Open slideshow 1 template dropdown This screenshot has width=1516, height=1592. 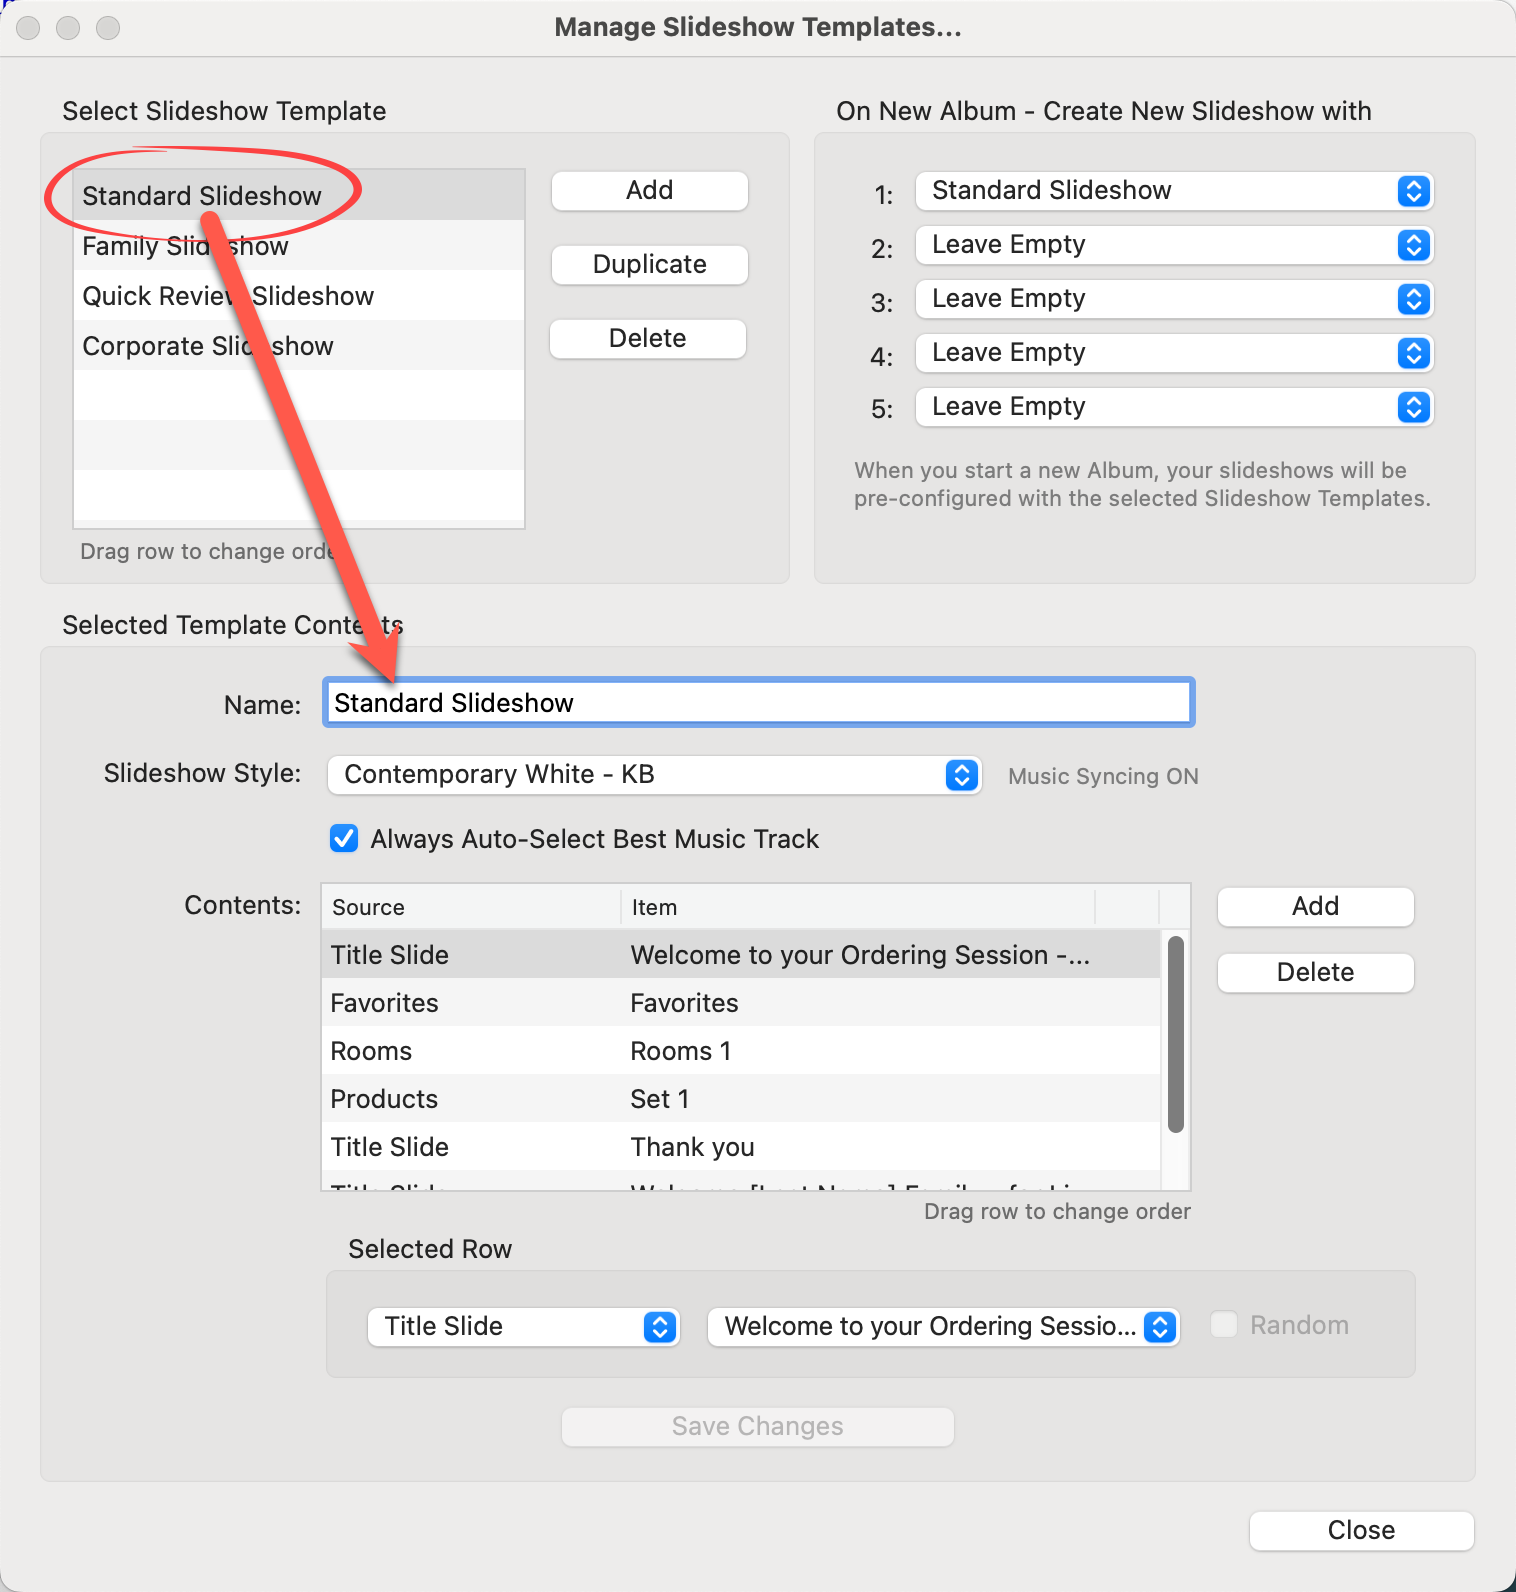1174,191
